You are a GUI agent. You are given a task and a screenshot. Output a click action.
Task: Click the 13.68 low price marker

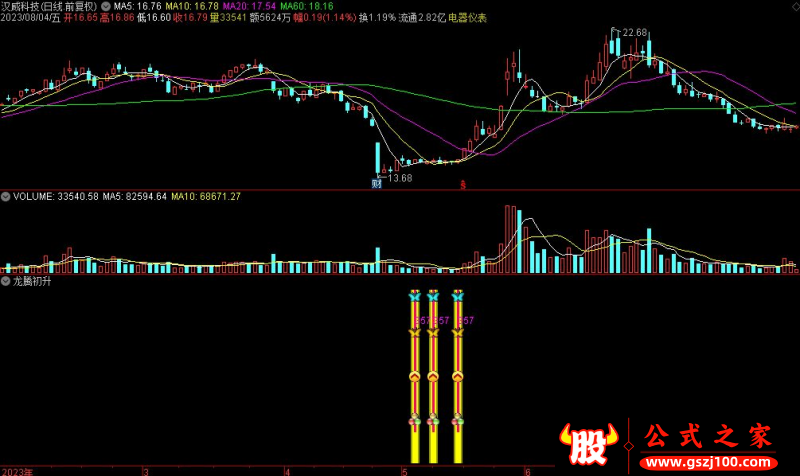pyautogui.click(x=400, y=178)
